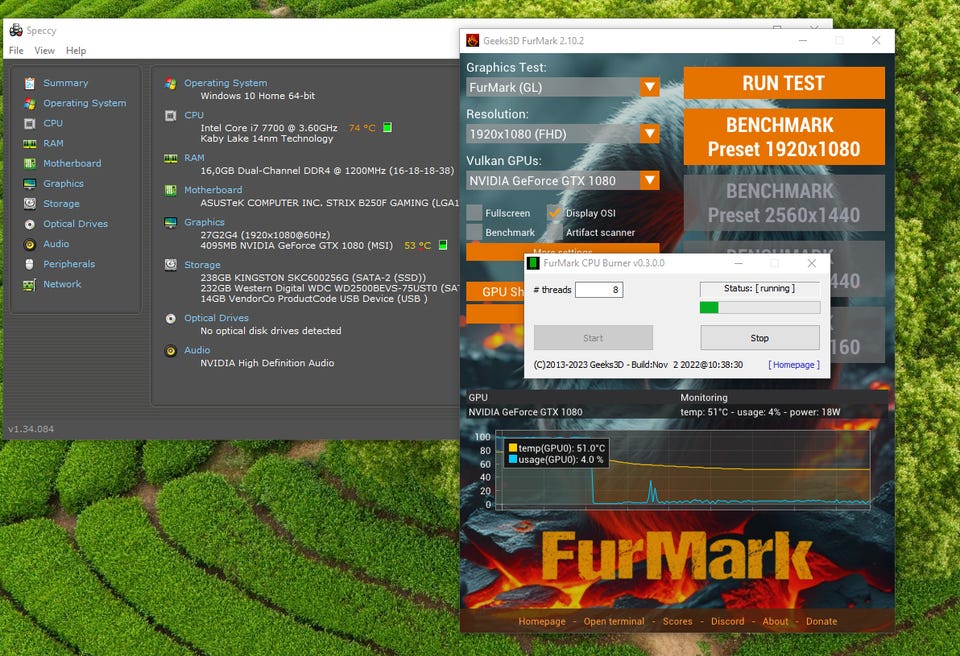Select Summary in Speccy navigation
This screenshot has width=960, height=656.
(x=66, y=83)
